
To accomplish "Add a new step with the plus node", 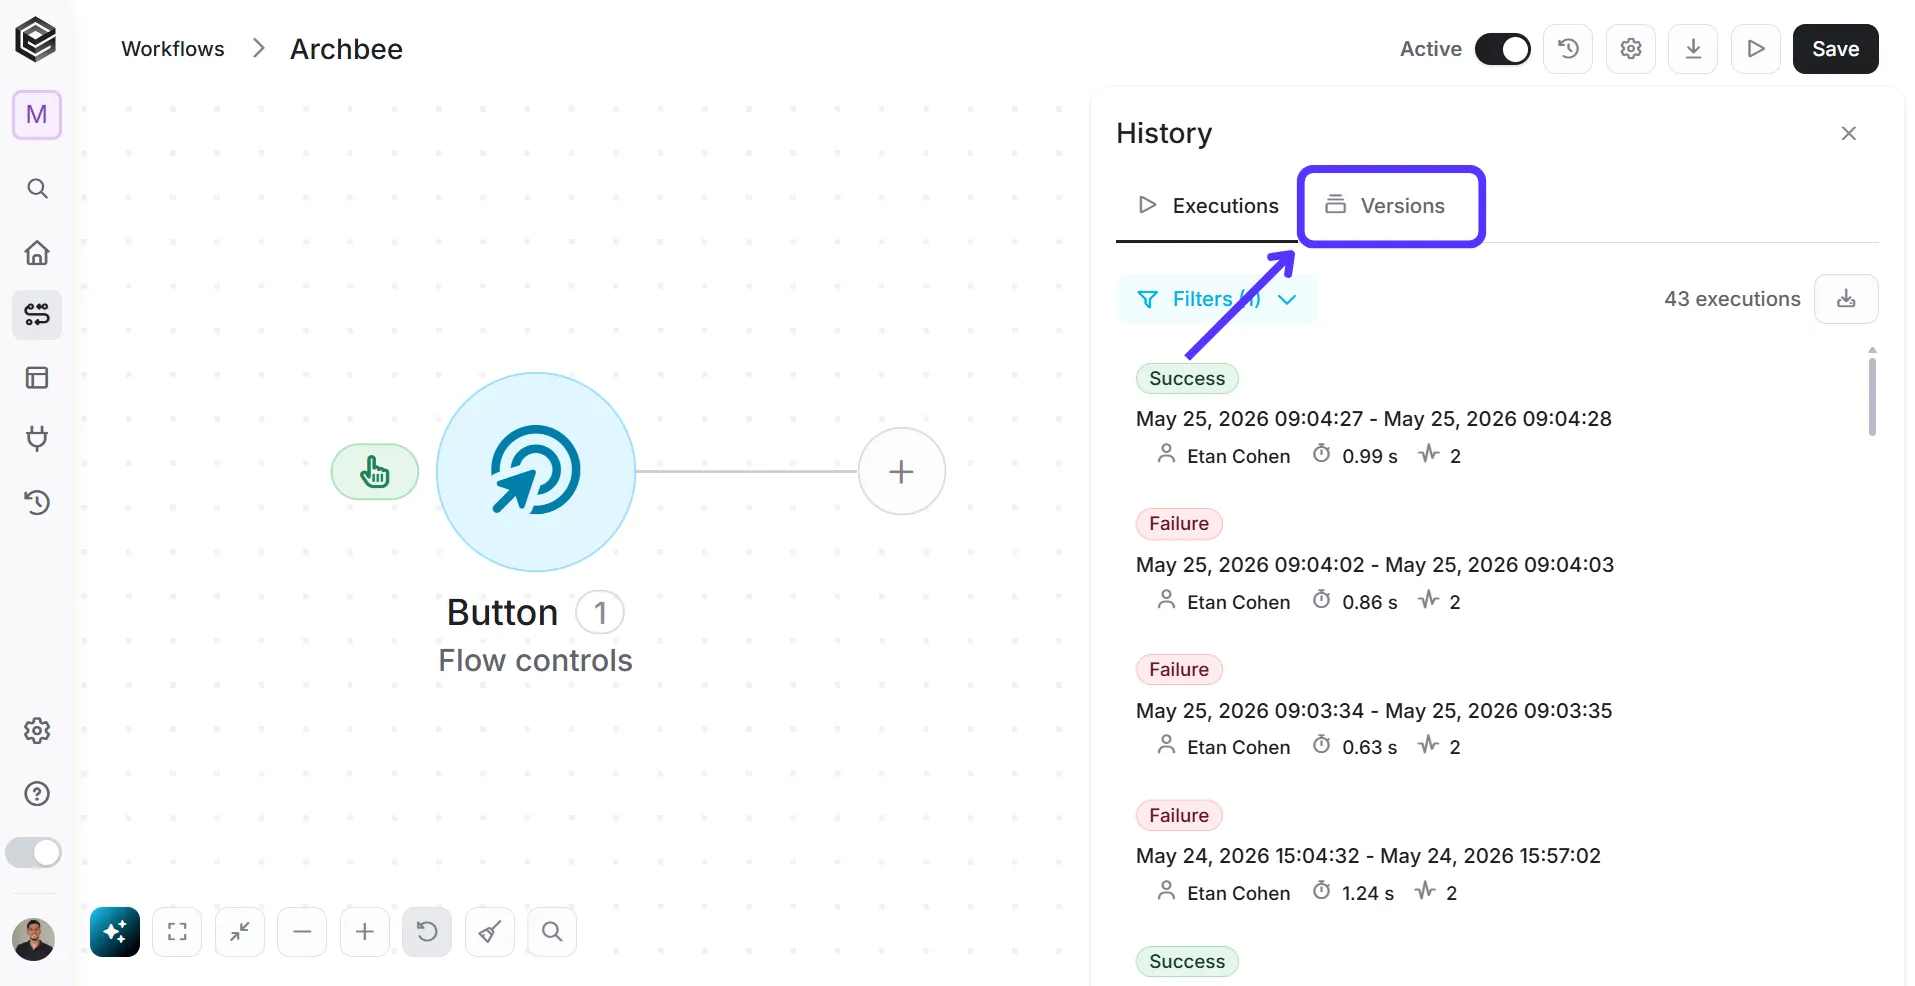I will point(902,472).
